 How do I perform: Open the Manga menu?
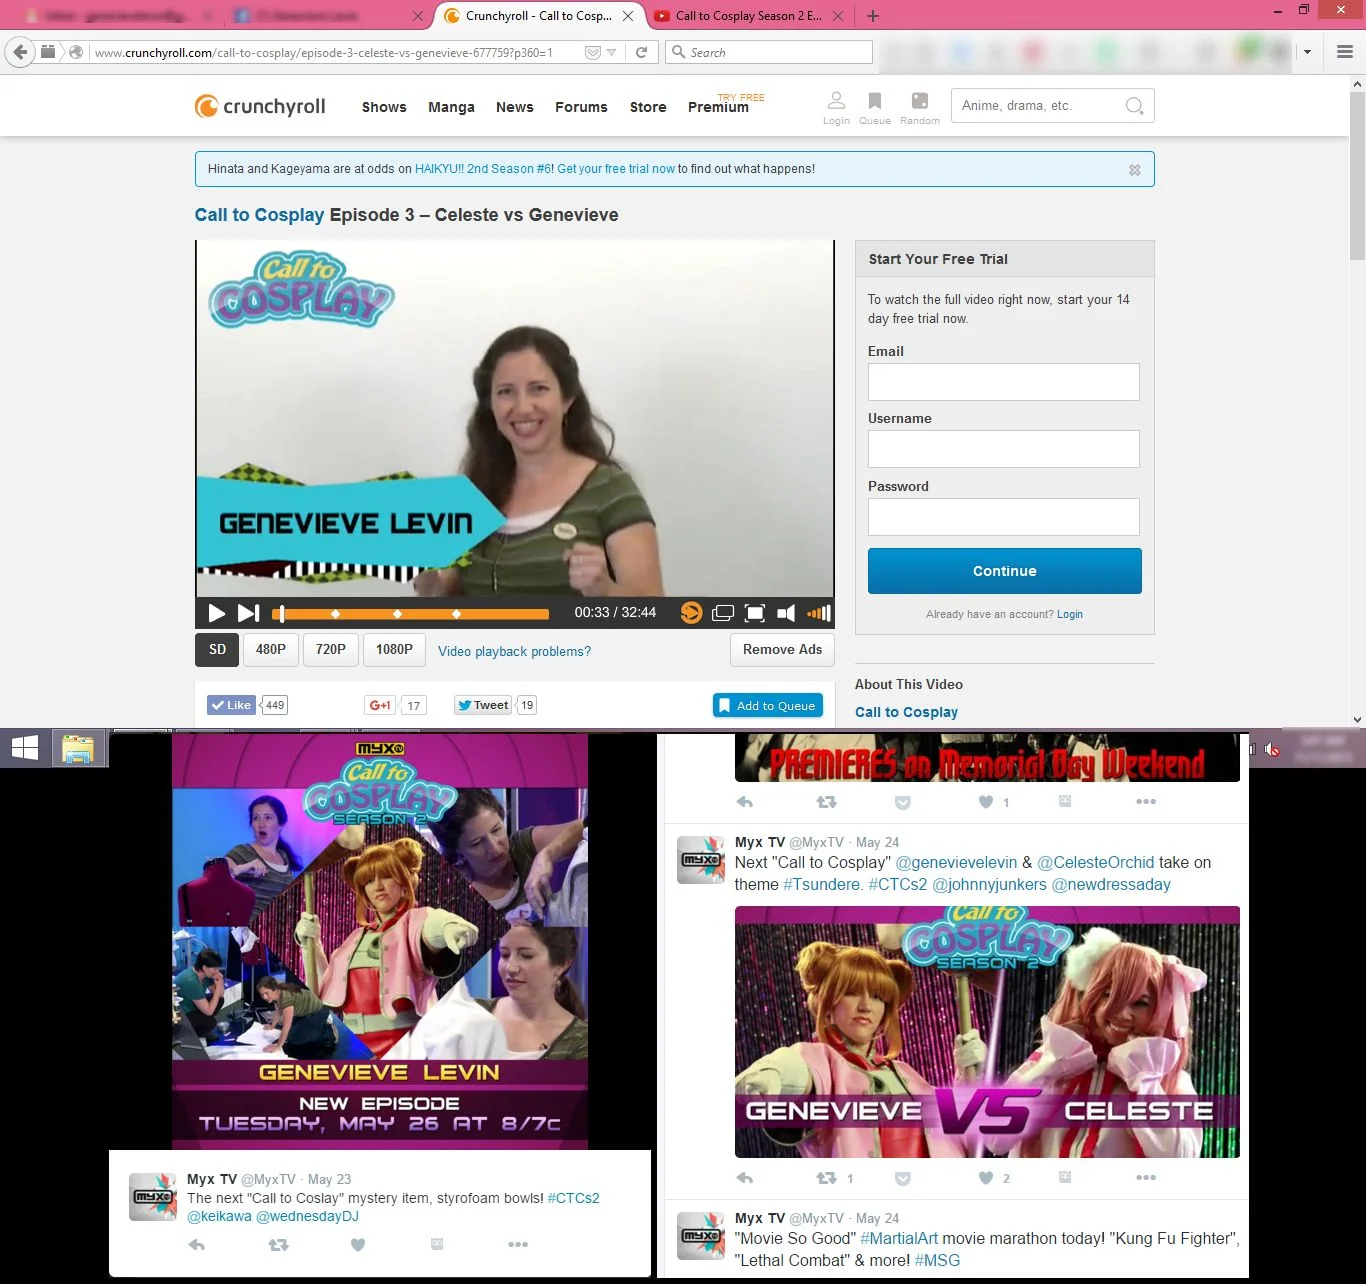[x=451, y=107]
